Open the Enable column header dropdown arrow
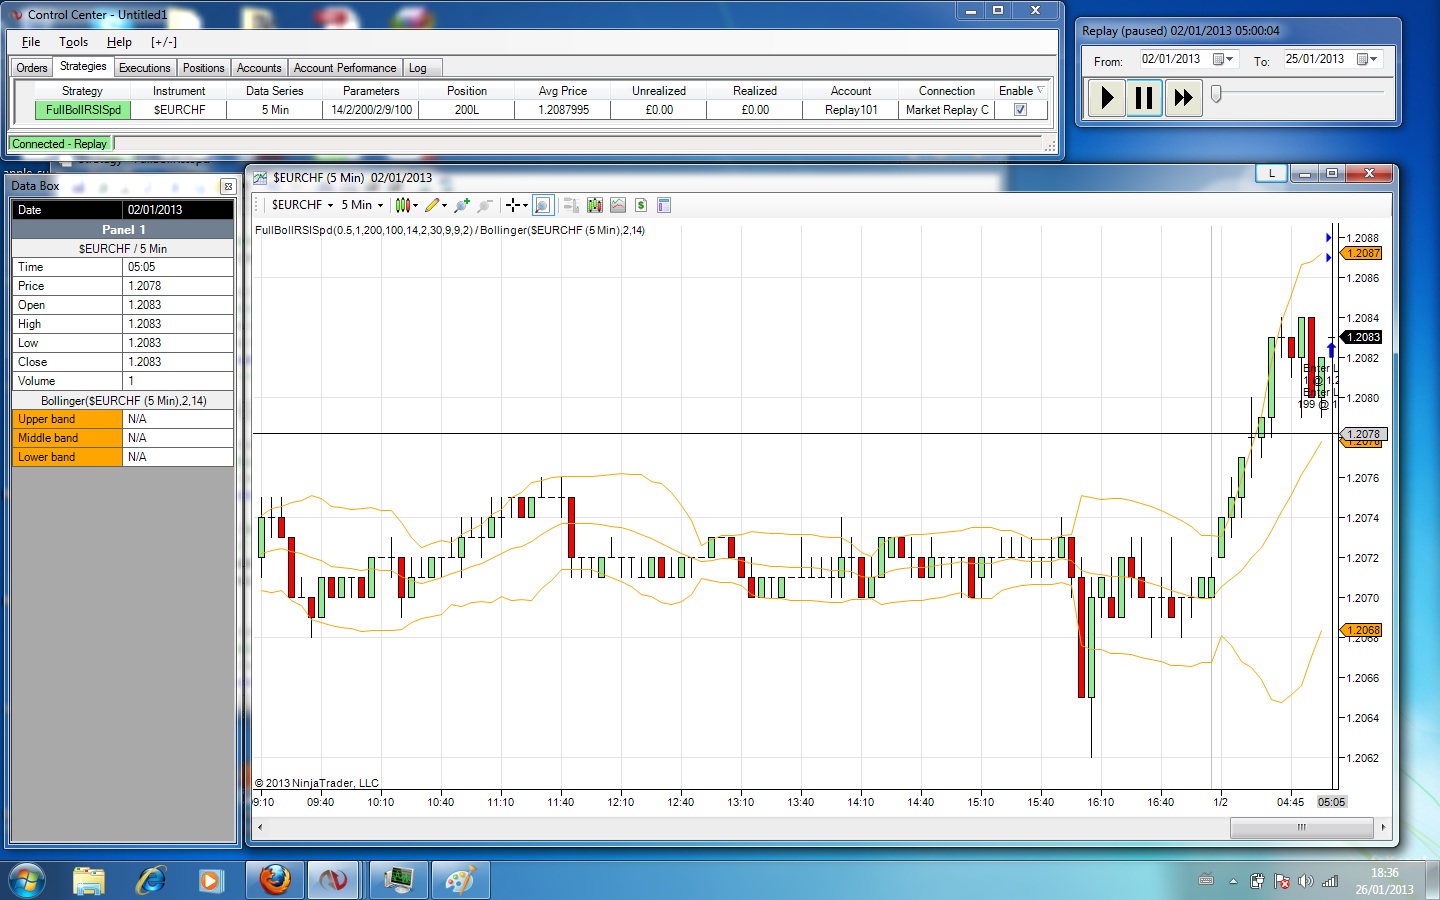This screenshot has width=1440, height=900. 1040,90
